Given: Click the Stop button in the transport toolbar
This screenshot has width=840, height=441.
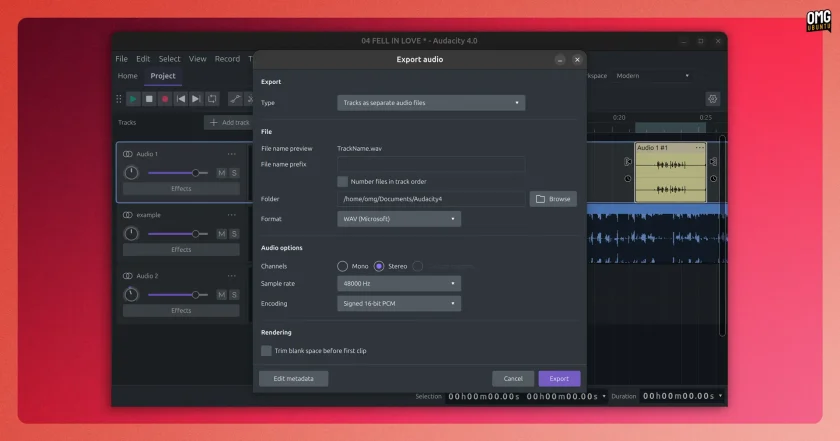Looking at the screenshot, I should click(x=149, y=99).
